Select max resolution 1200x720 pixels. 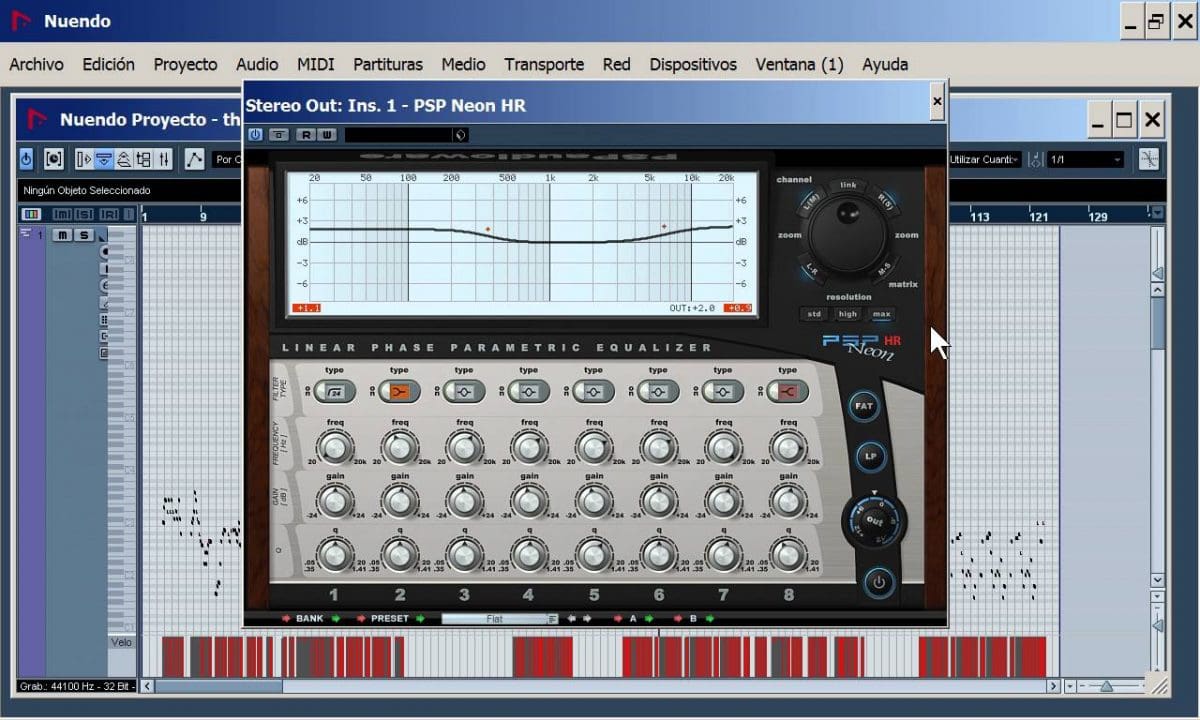point(881,314)
